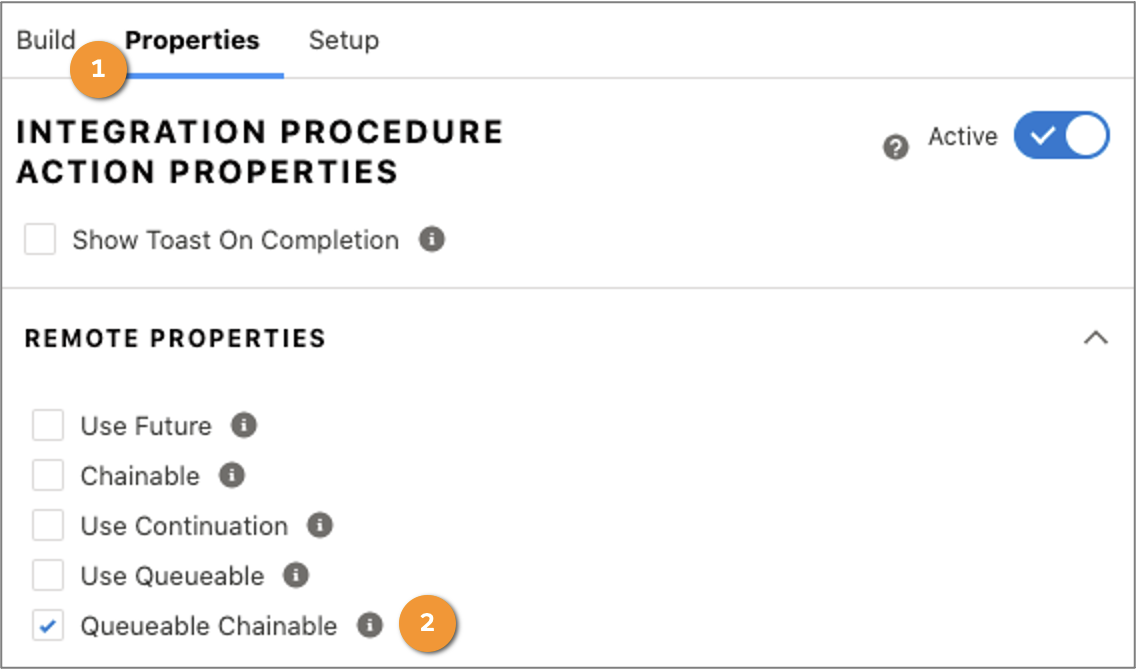Switch to the Build tab

click(x=45, y=40)
